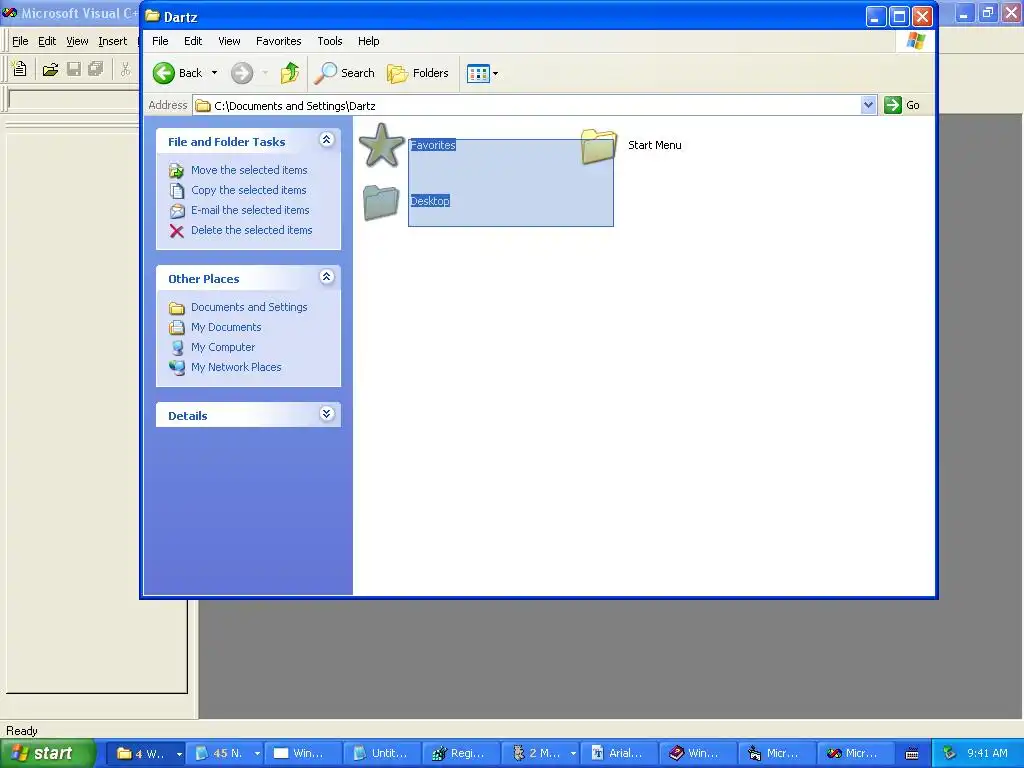The height and width of the screenshot is (768, 1024).
Task: Open the Back history dropdown arrow
Action: tap(214, 73)
